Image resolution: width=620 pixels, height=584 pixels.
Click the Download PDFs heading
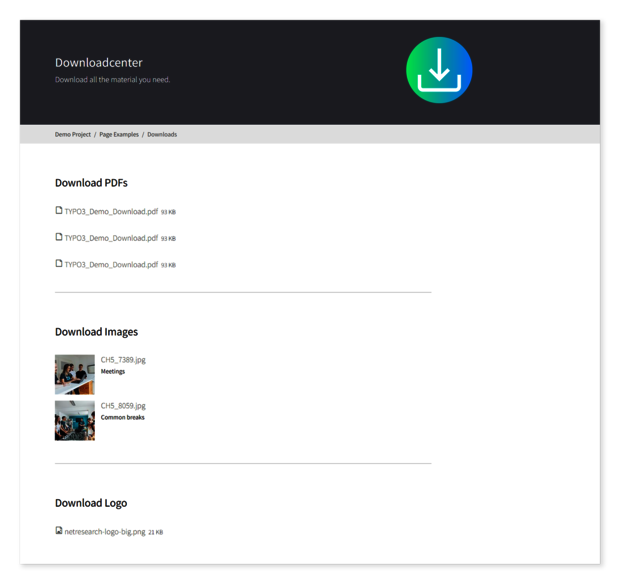coord(91,183)
